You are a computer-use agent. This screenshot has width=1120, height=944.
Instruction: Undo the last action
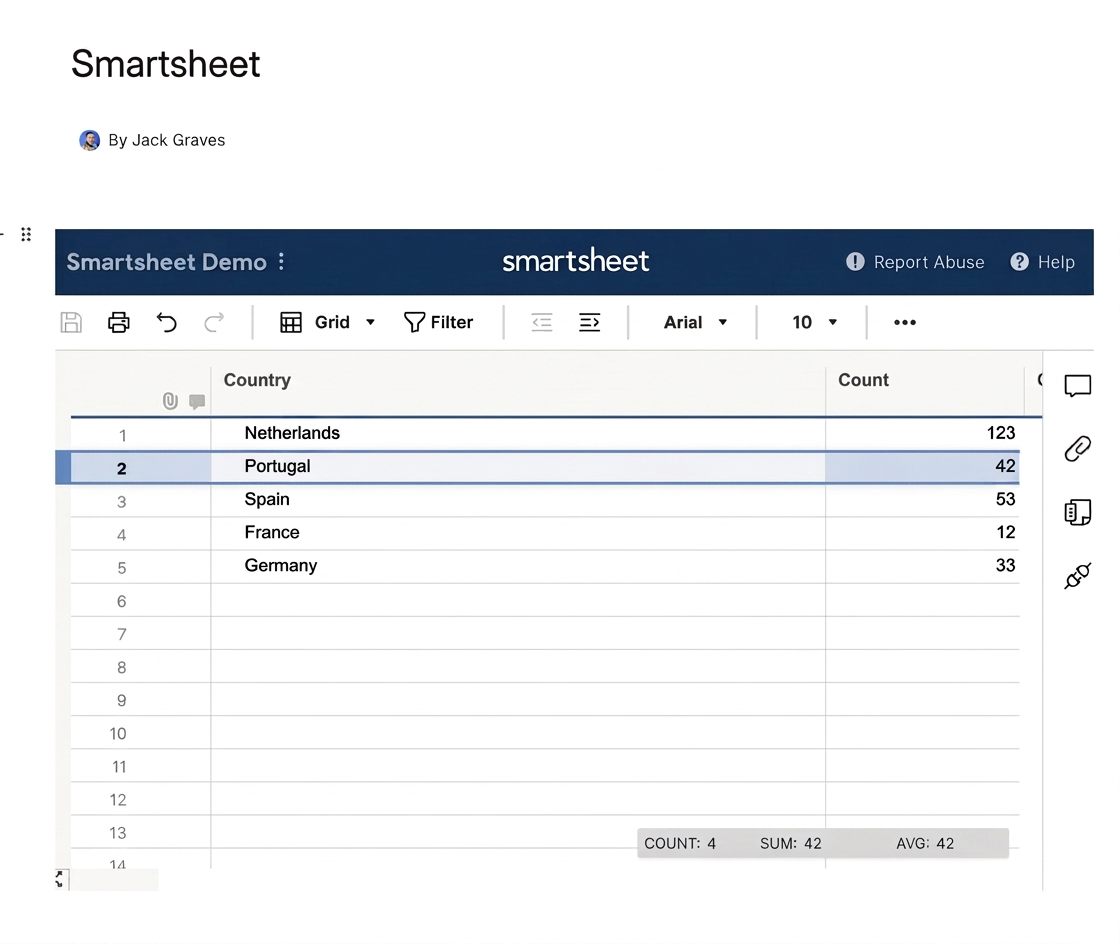click(166, 323)
